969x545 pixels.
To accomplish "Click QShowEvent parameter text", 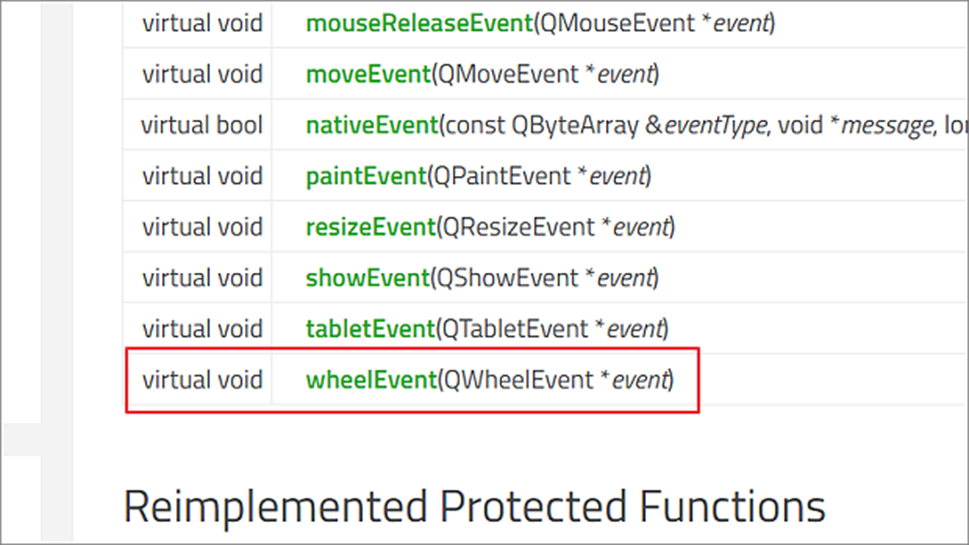I will point(507,278).
